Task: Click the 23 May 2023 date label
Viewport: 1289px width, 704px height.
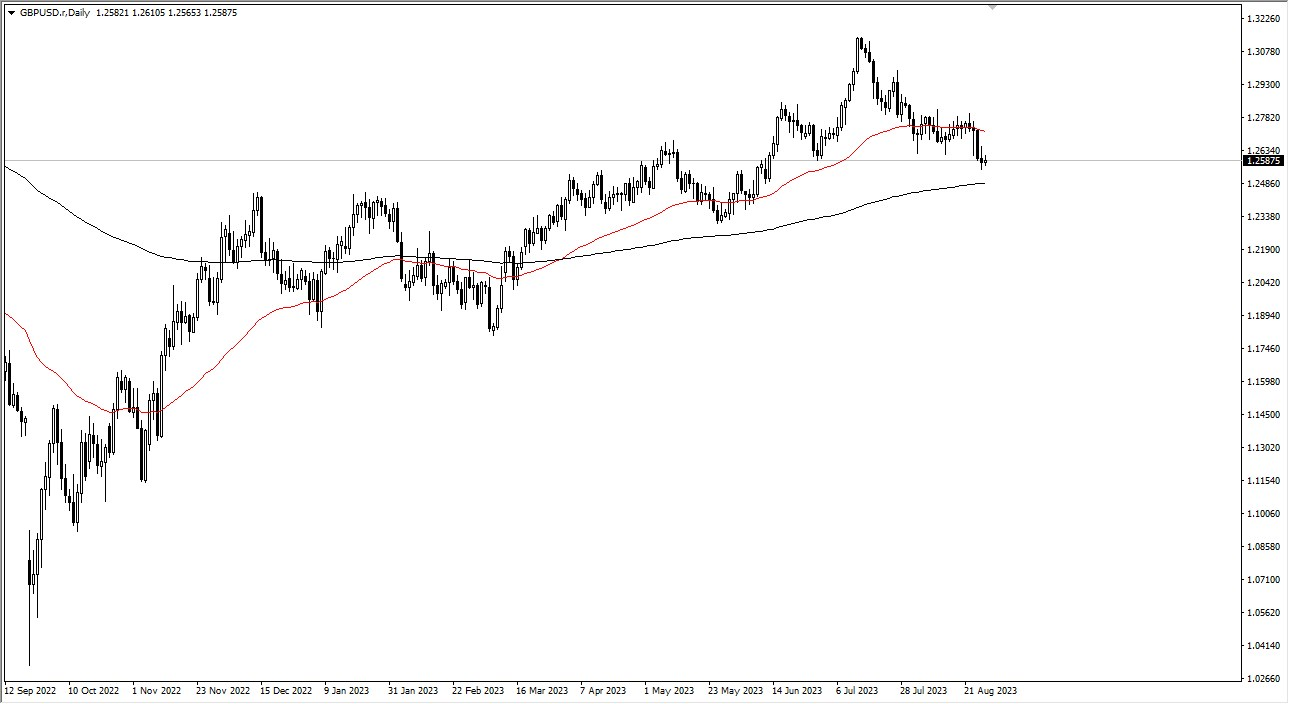Action: click(733, 691)
